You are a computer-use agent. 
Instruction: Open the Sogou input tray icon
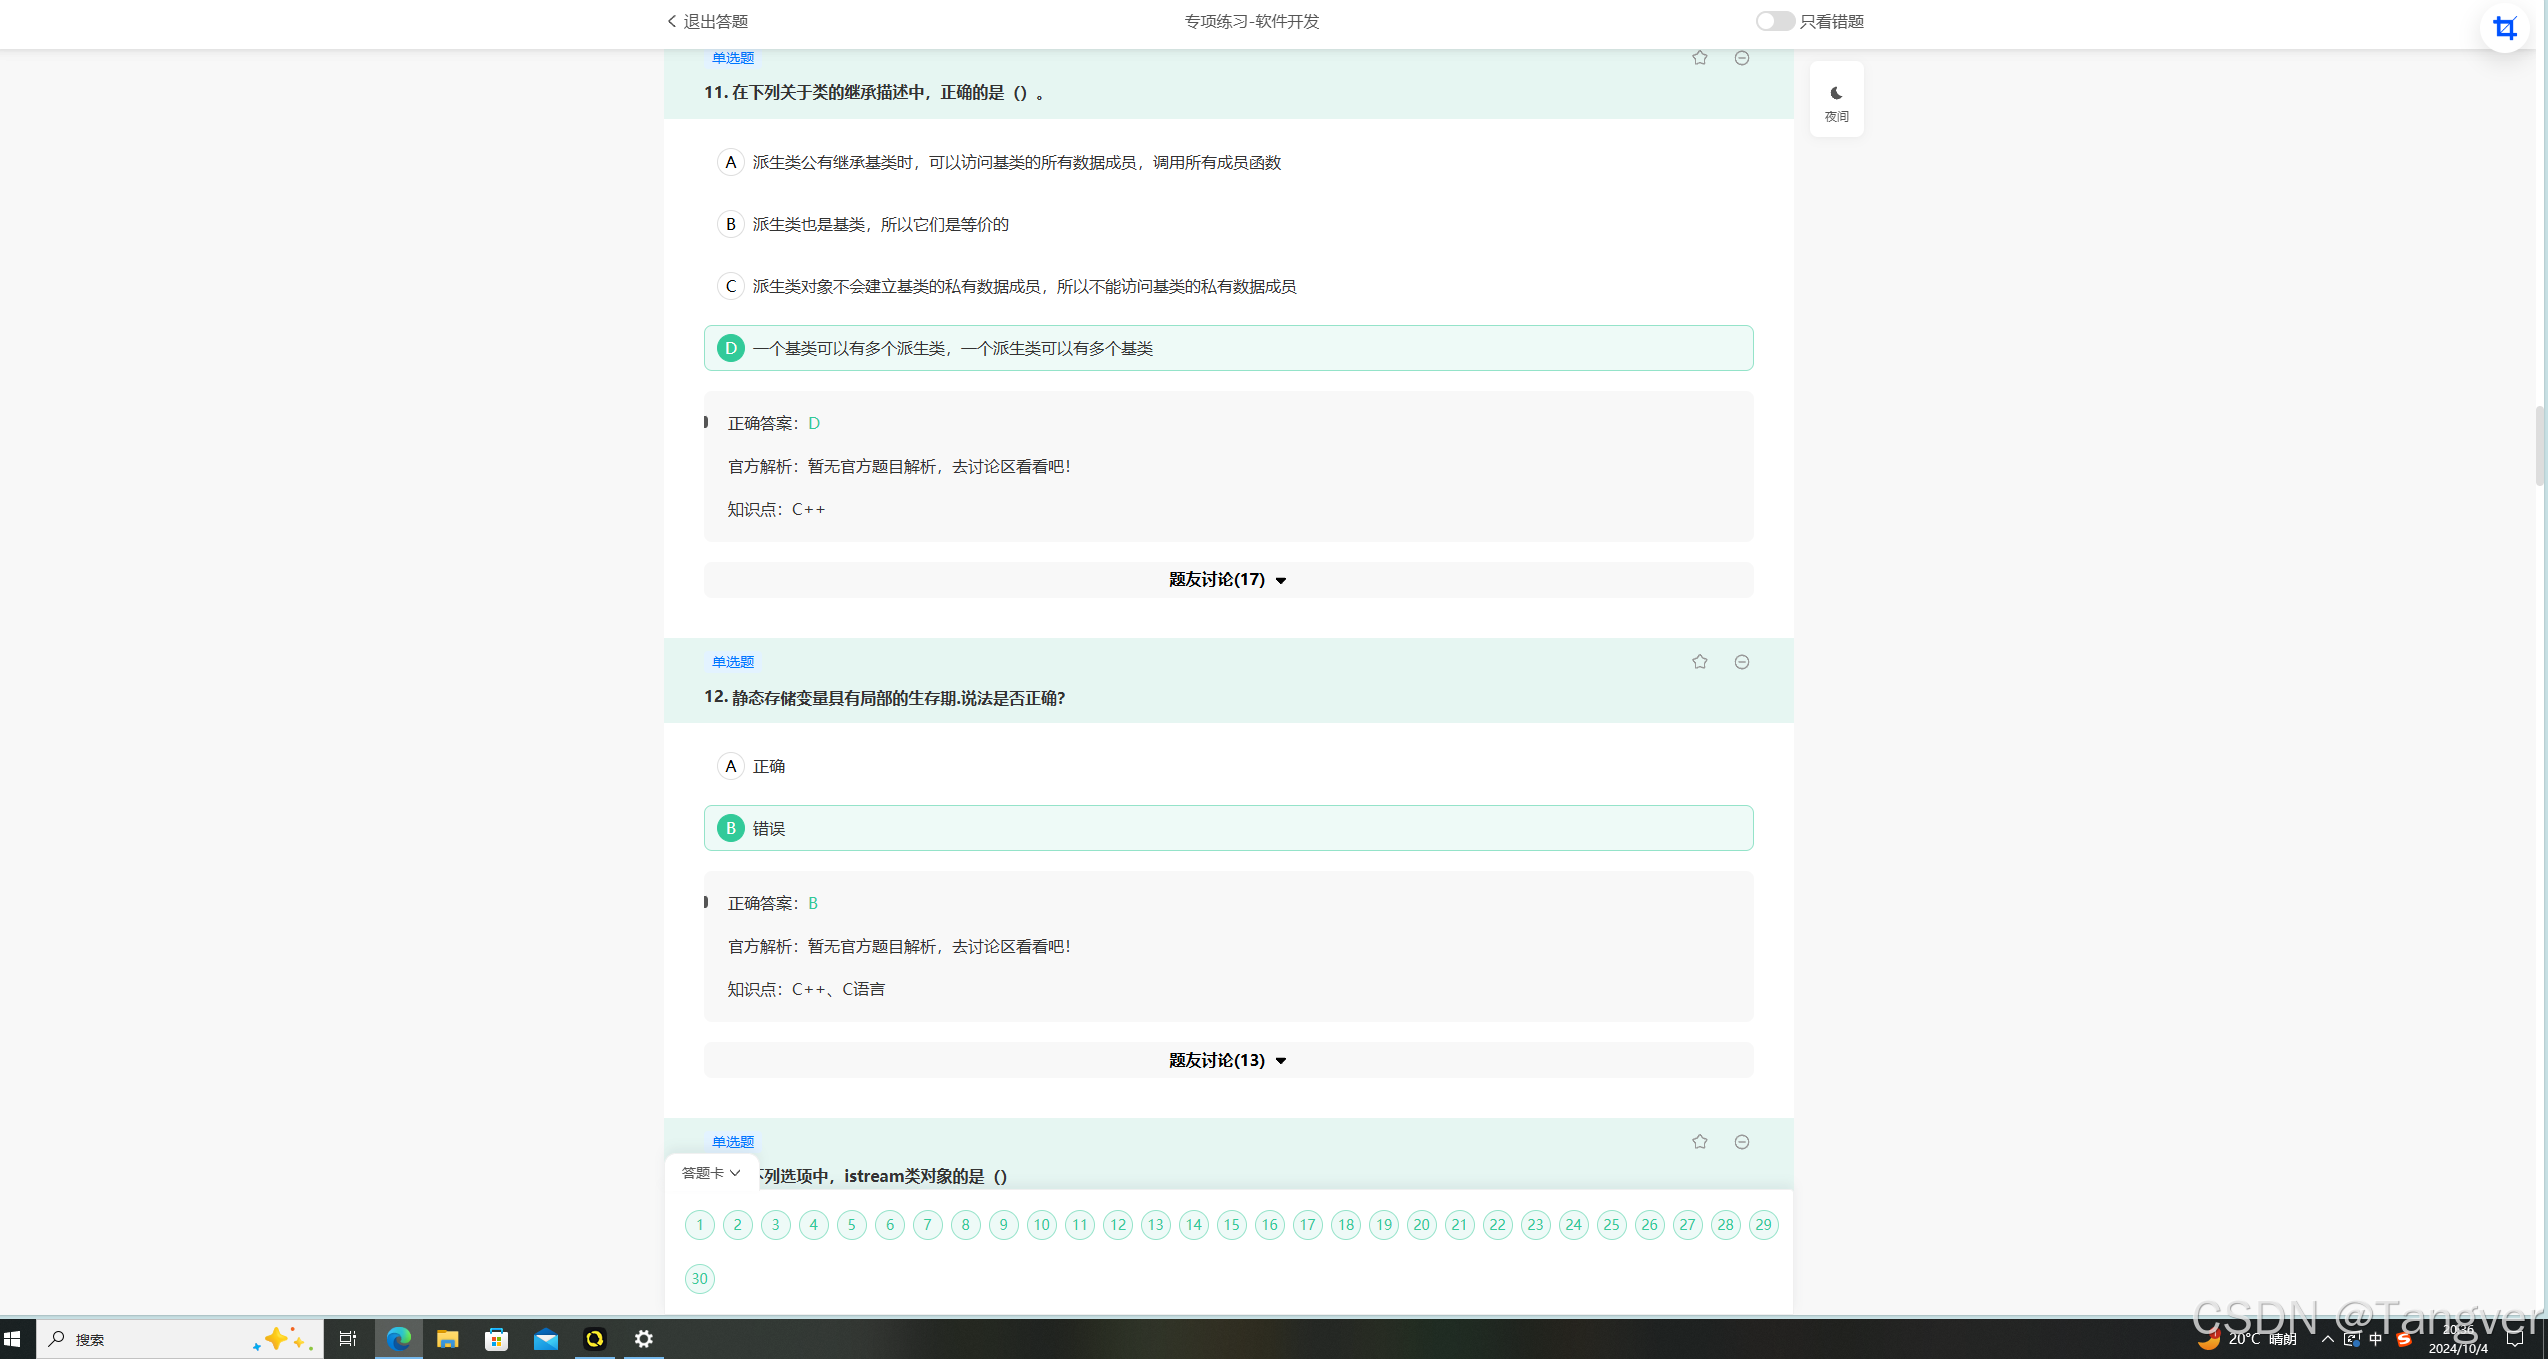coord(2403,1340)
